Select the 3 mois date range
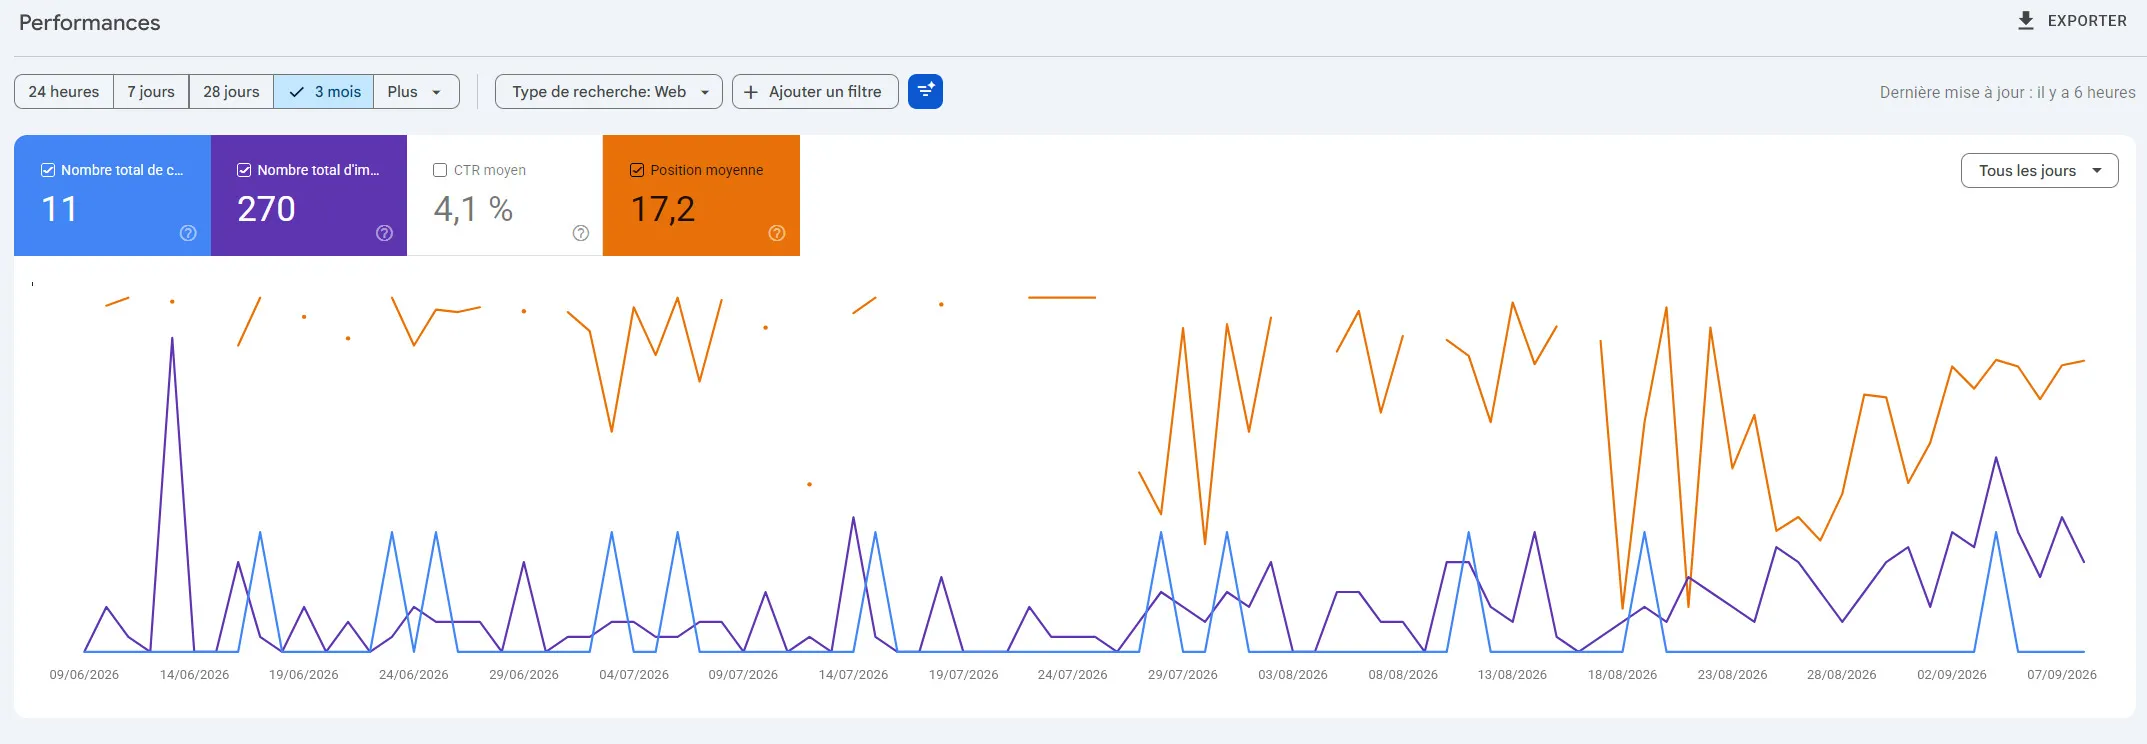This screenshot has height=744, width=2147. [324, 92]
